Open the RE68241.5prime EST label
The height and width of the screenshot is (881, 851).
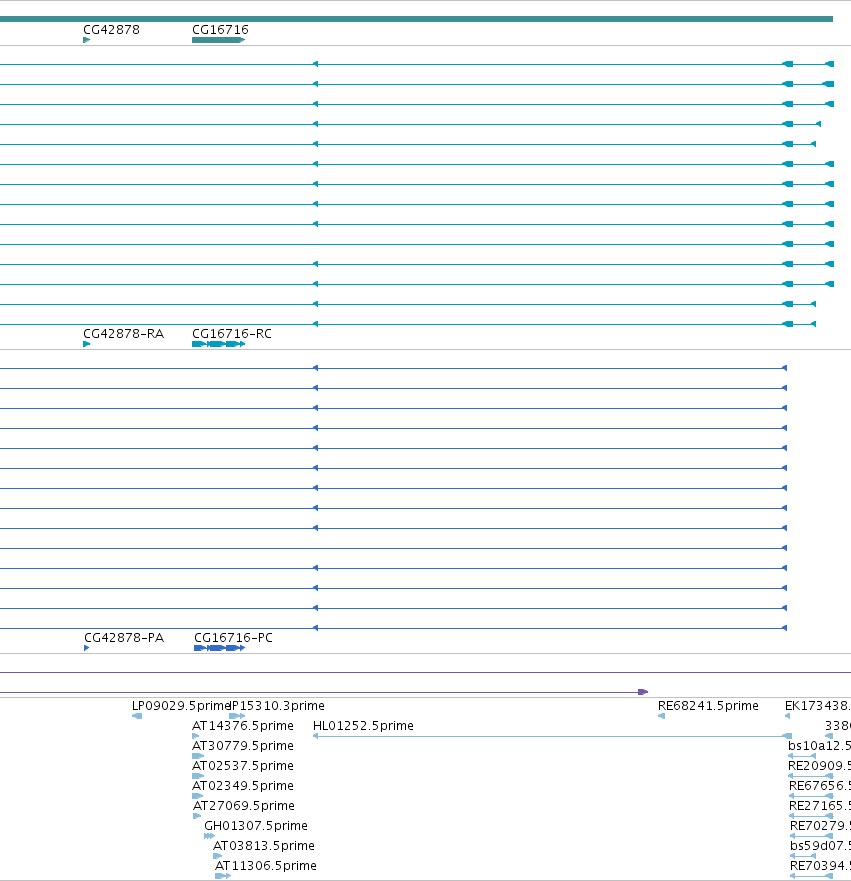click(708, 706)
